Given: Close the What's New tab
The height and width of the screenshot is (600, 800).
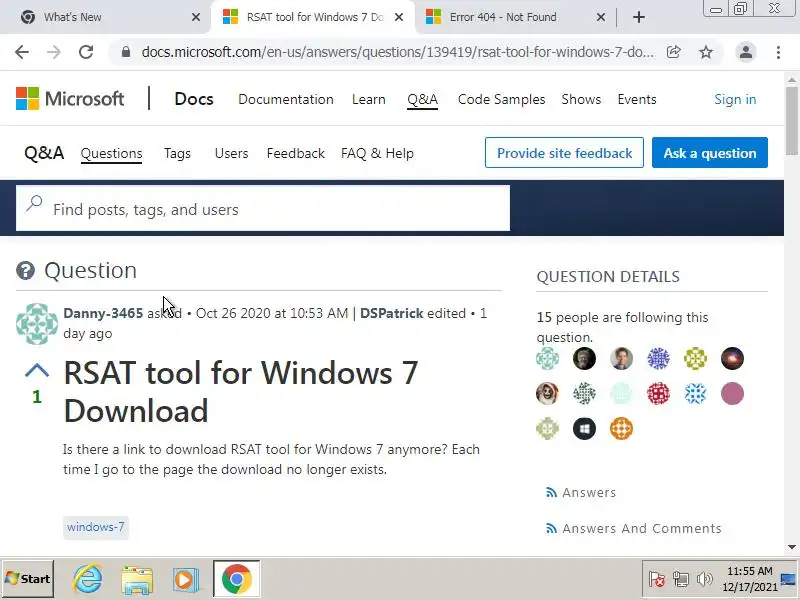Looking at the screenshot, I should pyautogui.click(x=195, y=17).
